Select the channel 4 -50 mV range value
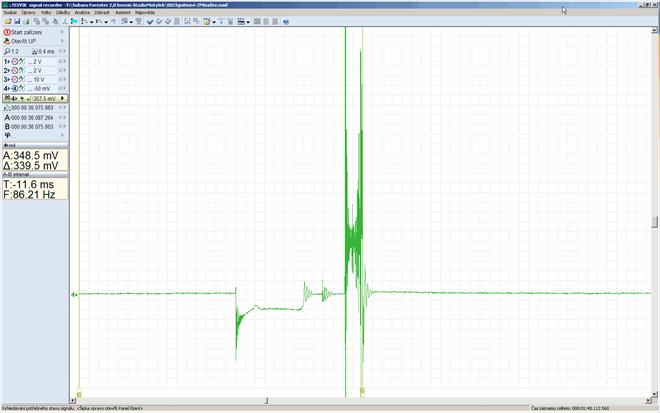 coord(42,88)
